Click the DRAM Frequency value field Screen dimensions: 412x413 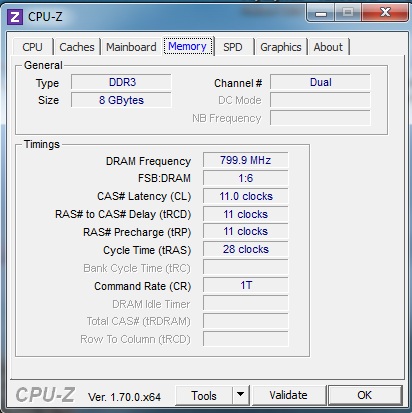(x=245, y=160)
